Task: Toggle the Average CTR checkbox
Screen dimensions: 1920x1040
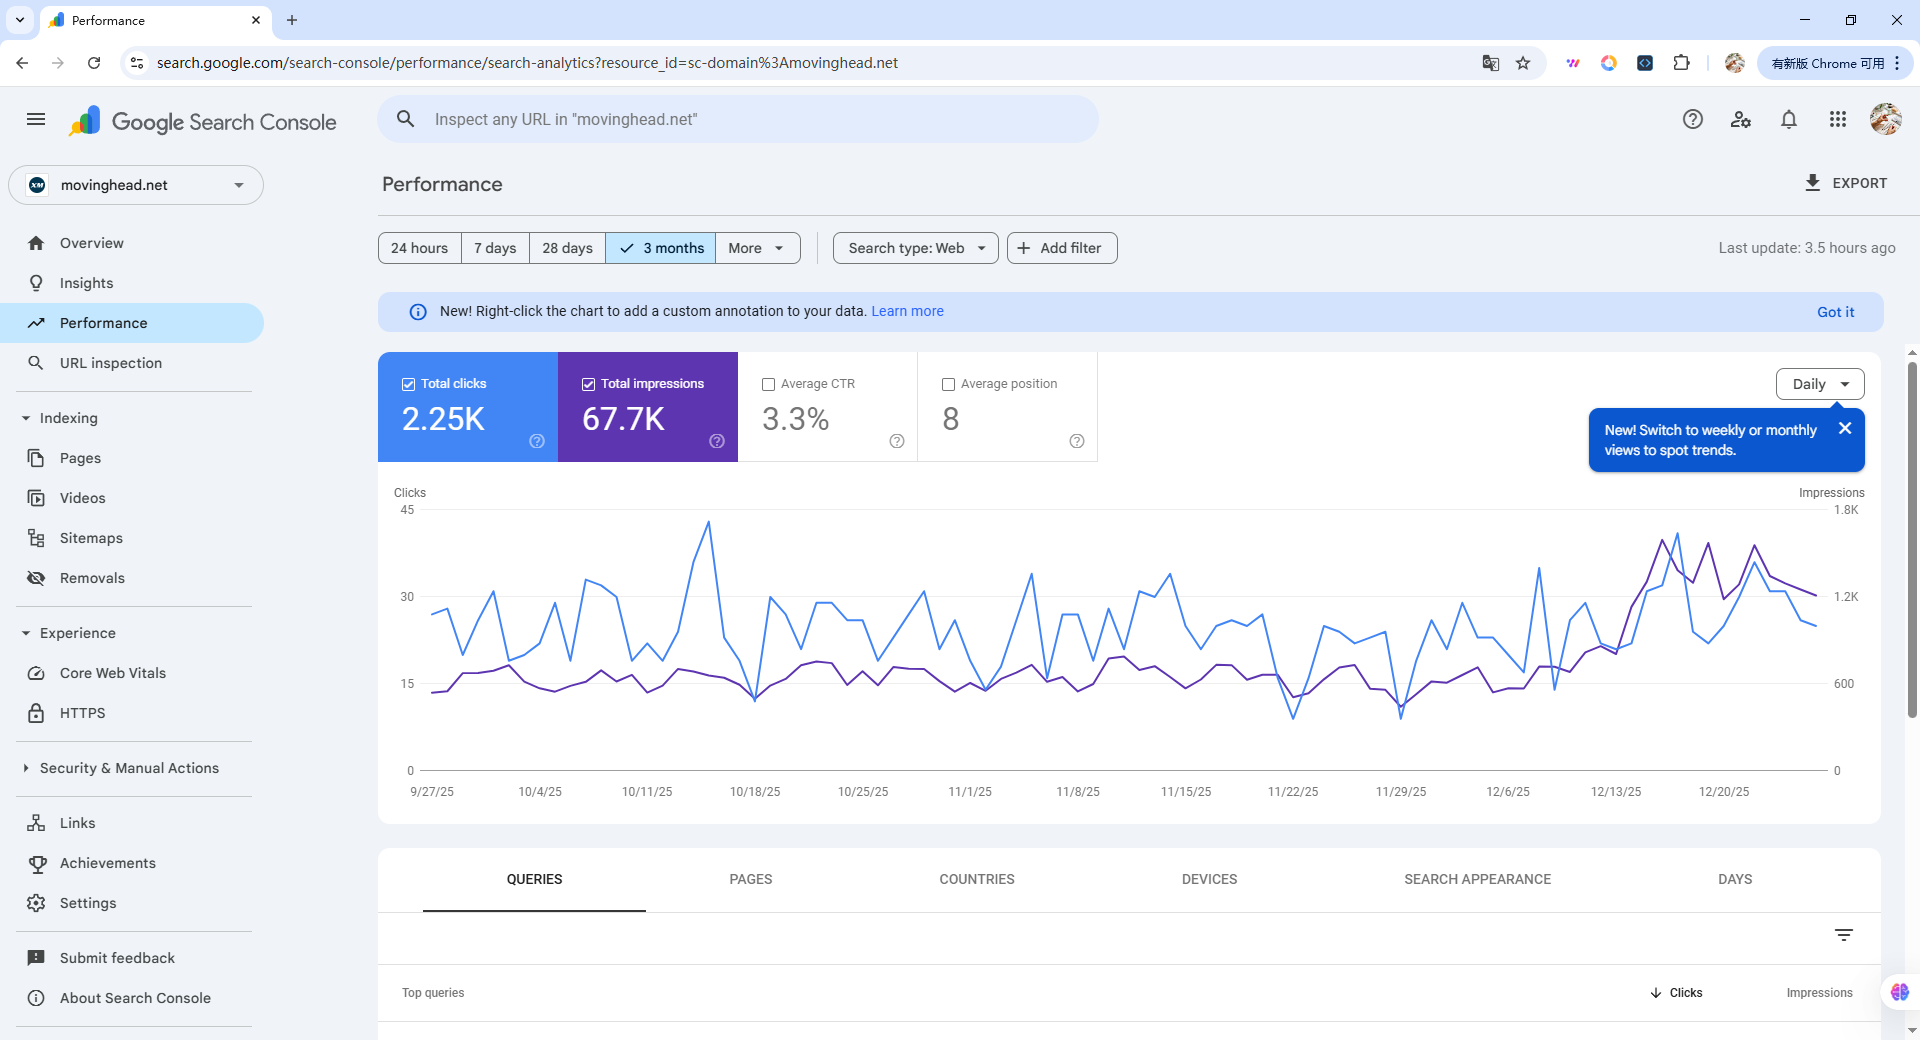Action: point(768,384)
